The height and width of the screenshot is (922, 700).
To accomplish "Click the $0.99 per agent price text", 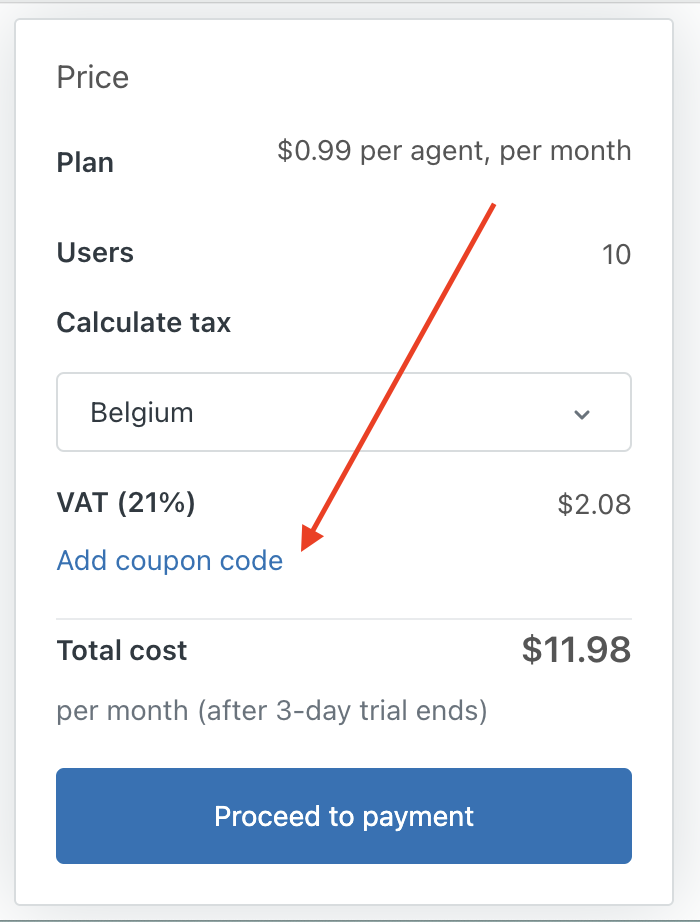I will pyautogui.click(x=454, y=151).
